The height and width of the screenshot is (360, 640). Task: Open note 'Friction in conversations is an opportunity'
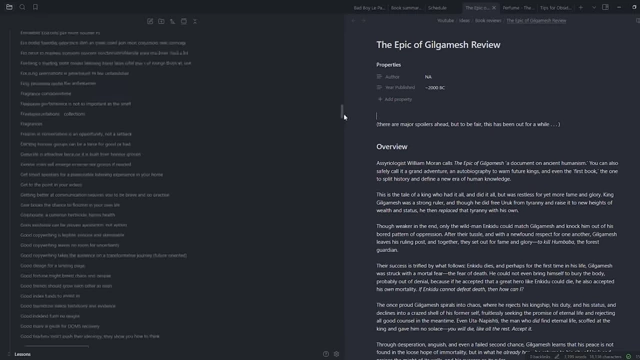pos(76,134)
